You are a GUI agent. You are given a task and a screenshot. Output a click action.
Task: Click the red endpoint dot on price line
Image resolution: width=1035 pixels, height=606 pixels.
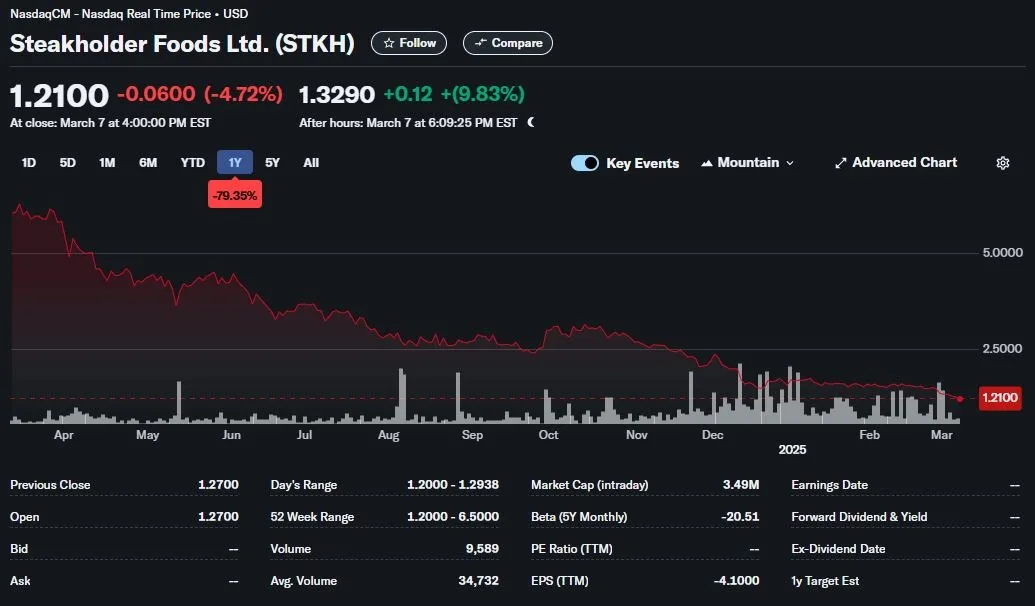960,399
